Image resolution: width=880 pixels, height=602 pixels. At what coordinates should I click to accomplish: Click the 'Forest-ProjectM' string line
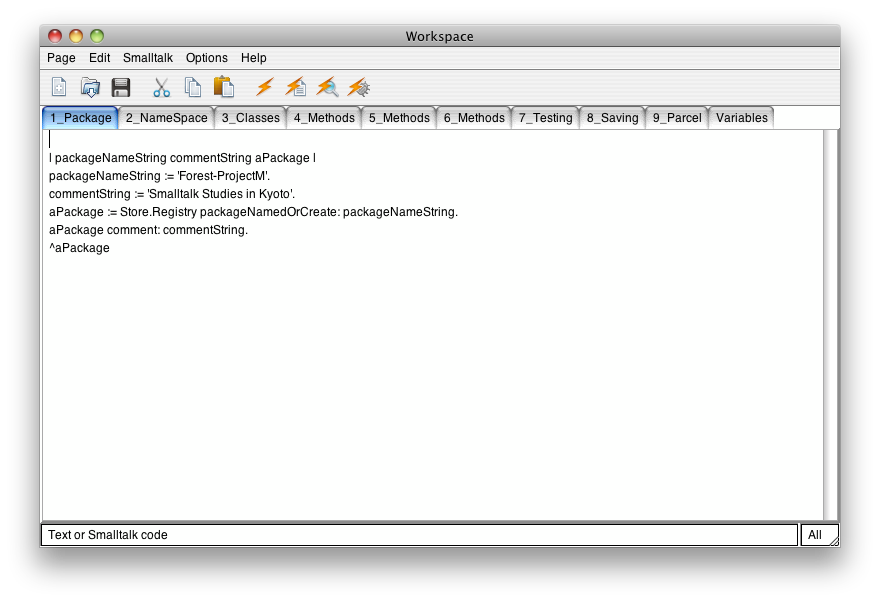(x=159, y=176)
